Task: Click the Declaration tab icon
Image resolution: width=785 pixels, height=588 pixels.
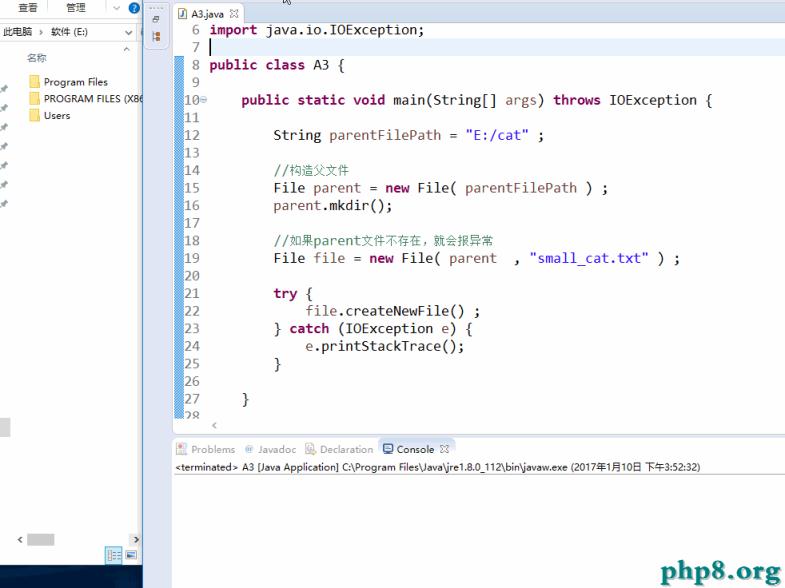Action: click(x=310, y=449)
